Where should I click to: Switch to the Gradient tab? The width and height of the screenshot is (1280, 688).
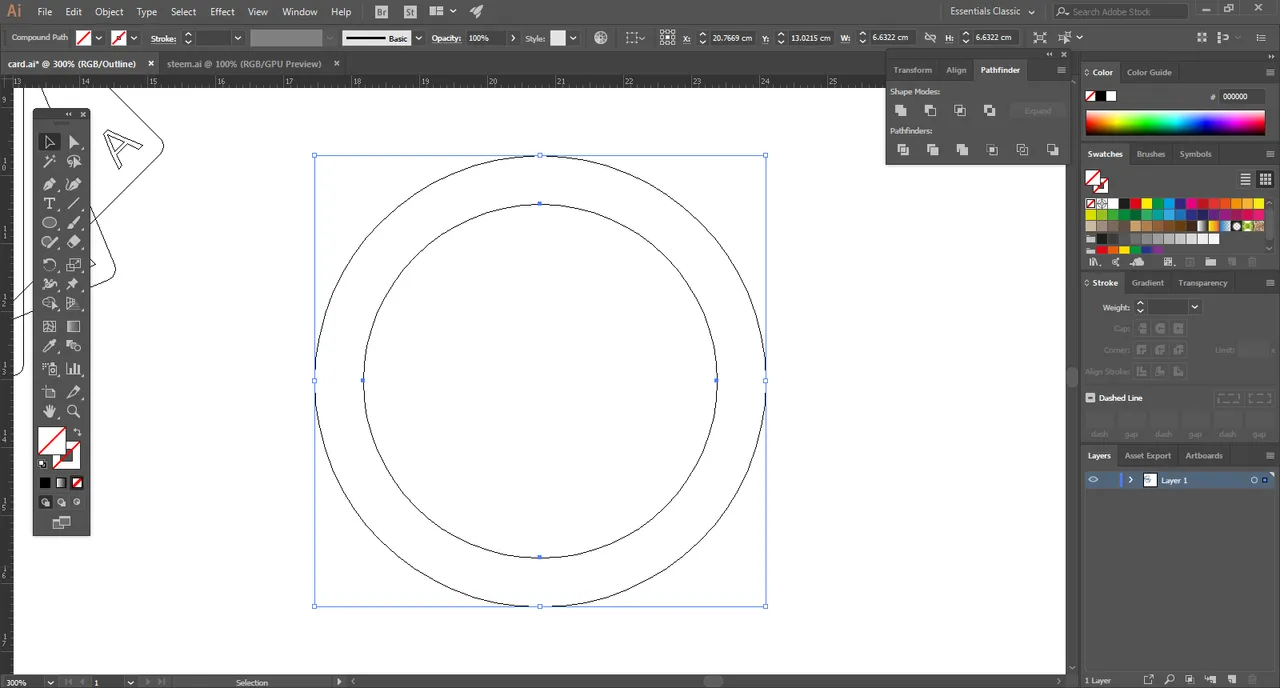click(1148, 283)
